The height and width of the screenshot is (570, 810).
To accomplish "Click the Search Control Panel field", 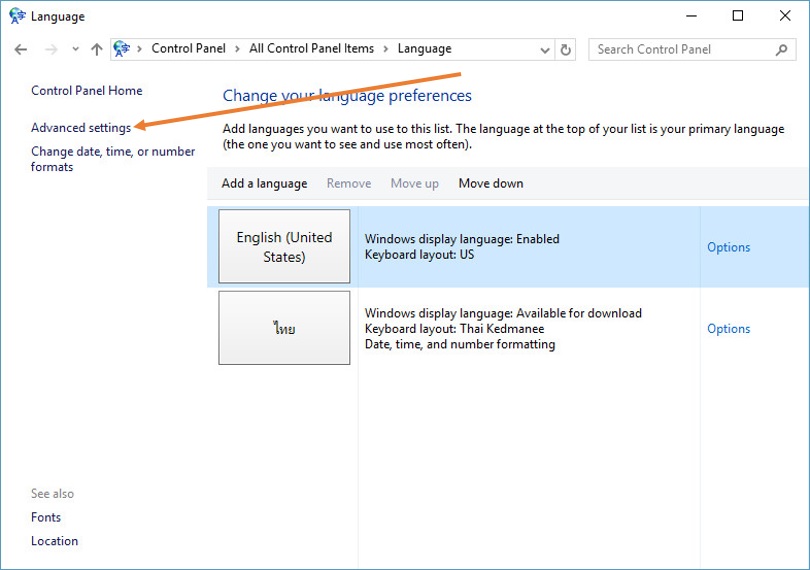I will [x=682, y=49].
